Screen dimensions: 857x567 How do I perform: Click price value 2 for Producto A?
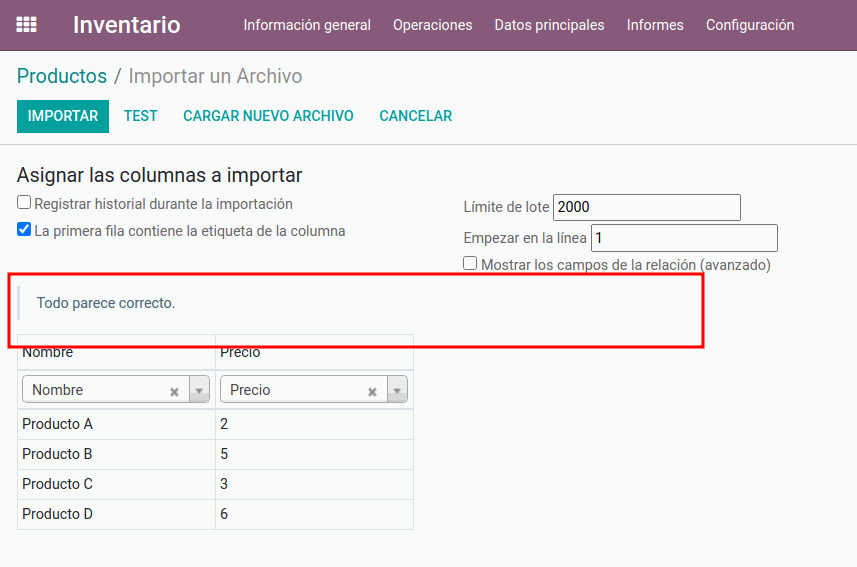[314, 424]
